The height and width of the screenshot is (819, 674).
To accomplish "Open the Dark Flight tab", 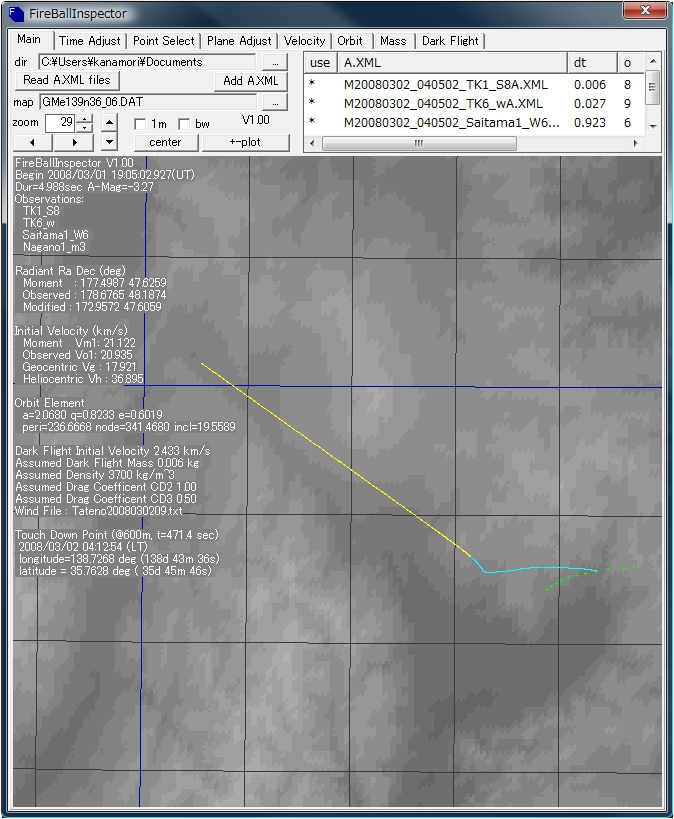I will (450, 41).
